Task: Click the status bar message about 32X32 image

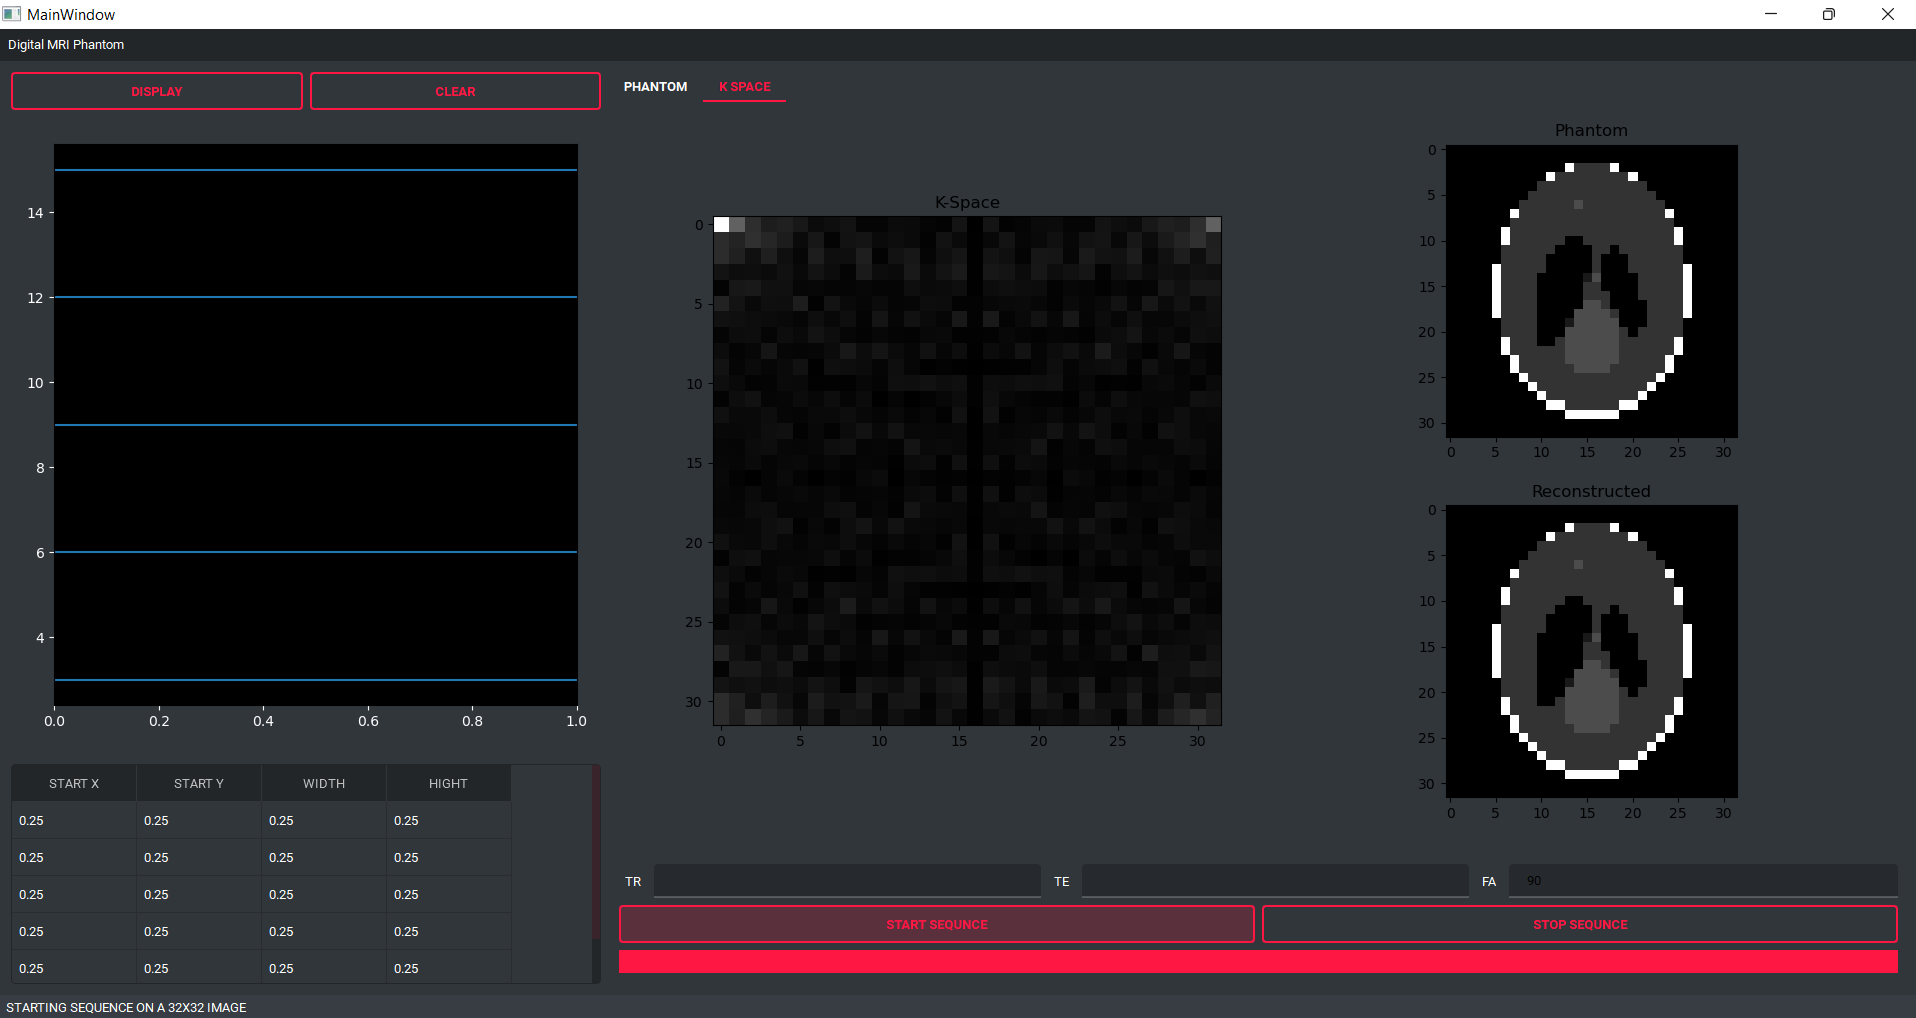Action: coord(126,1007)
